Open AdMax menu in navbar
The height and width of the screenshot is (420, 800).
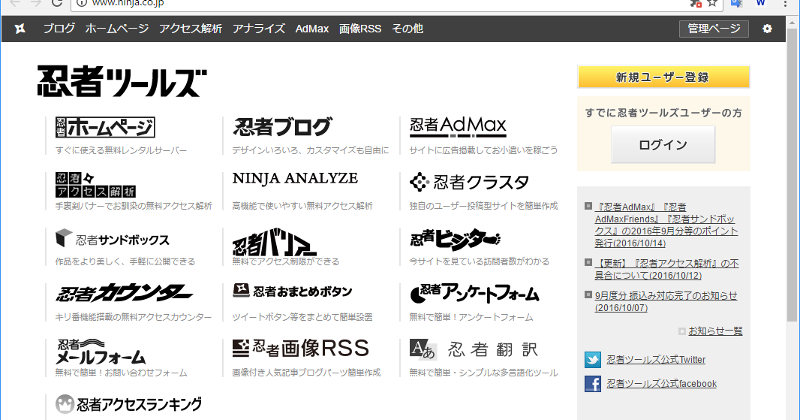point(312,29)
